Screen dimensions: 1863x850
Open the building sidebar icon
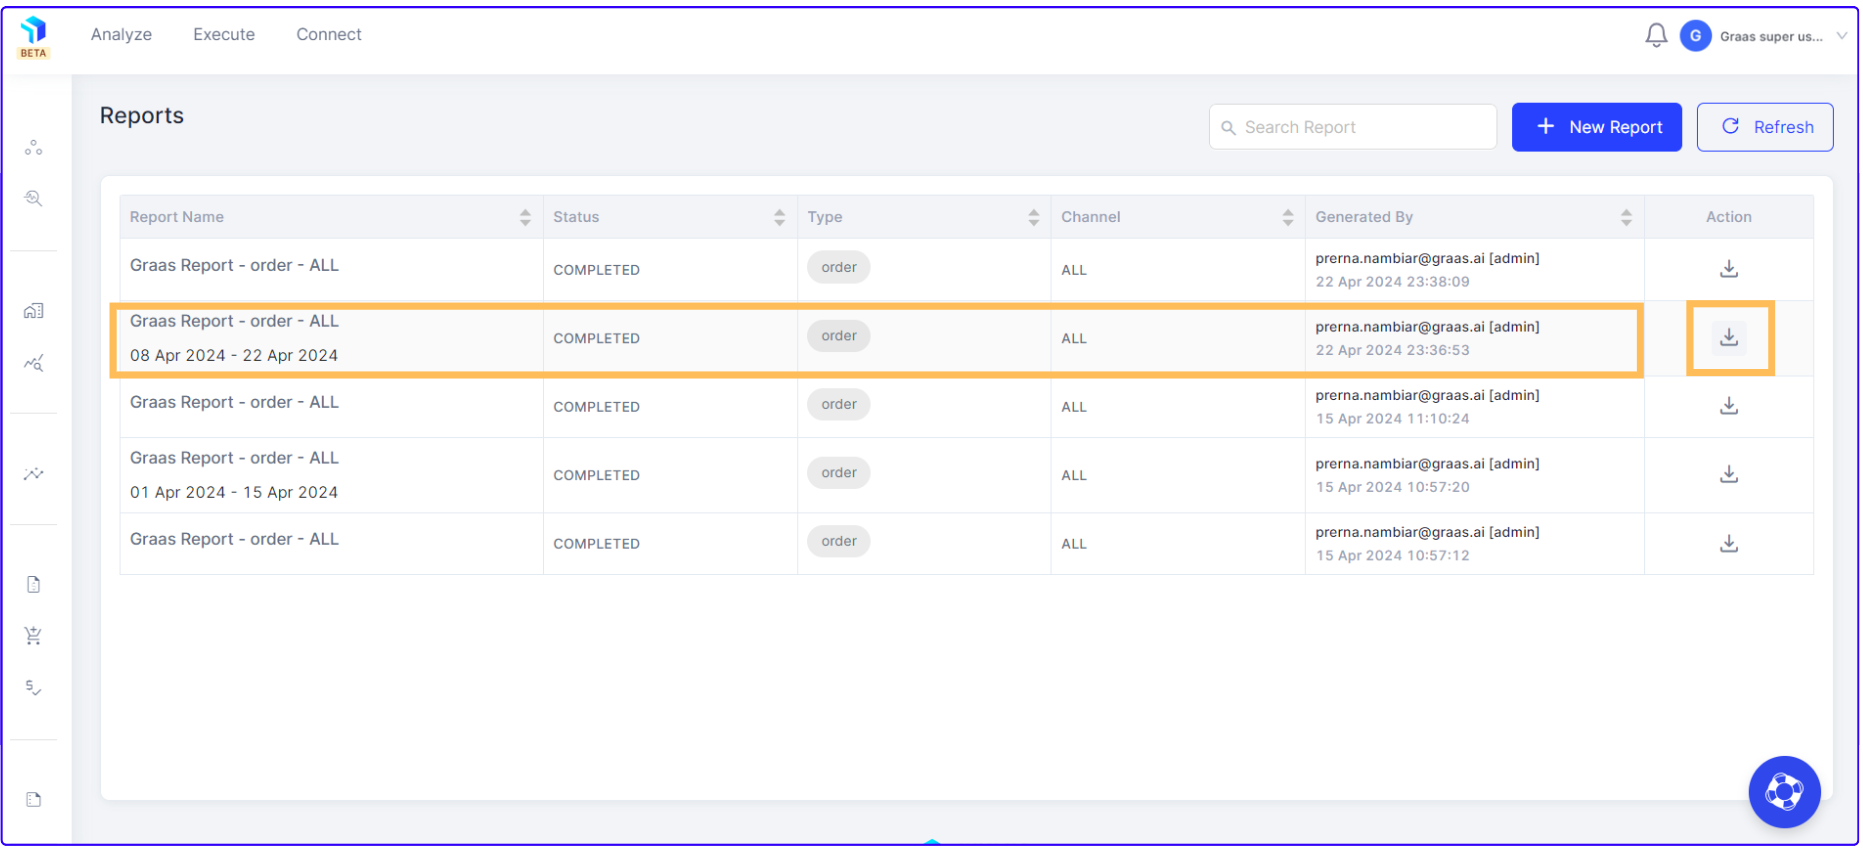(x=34, y=311)
